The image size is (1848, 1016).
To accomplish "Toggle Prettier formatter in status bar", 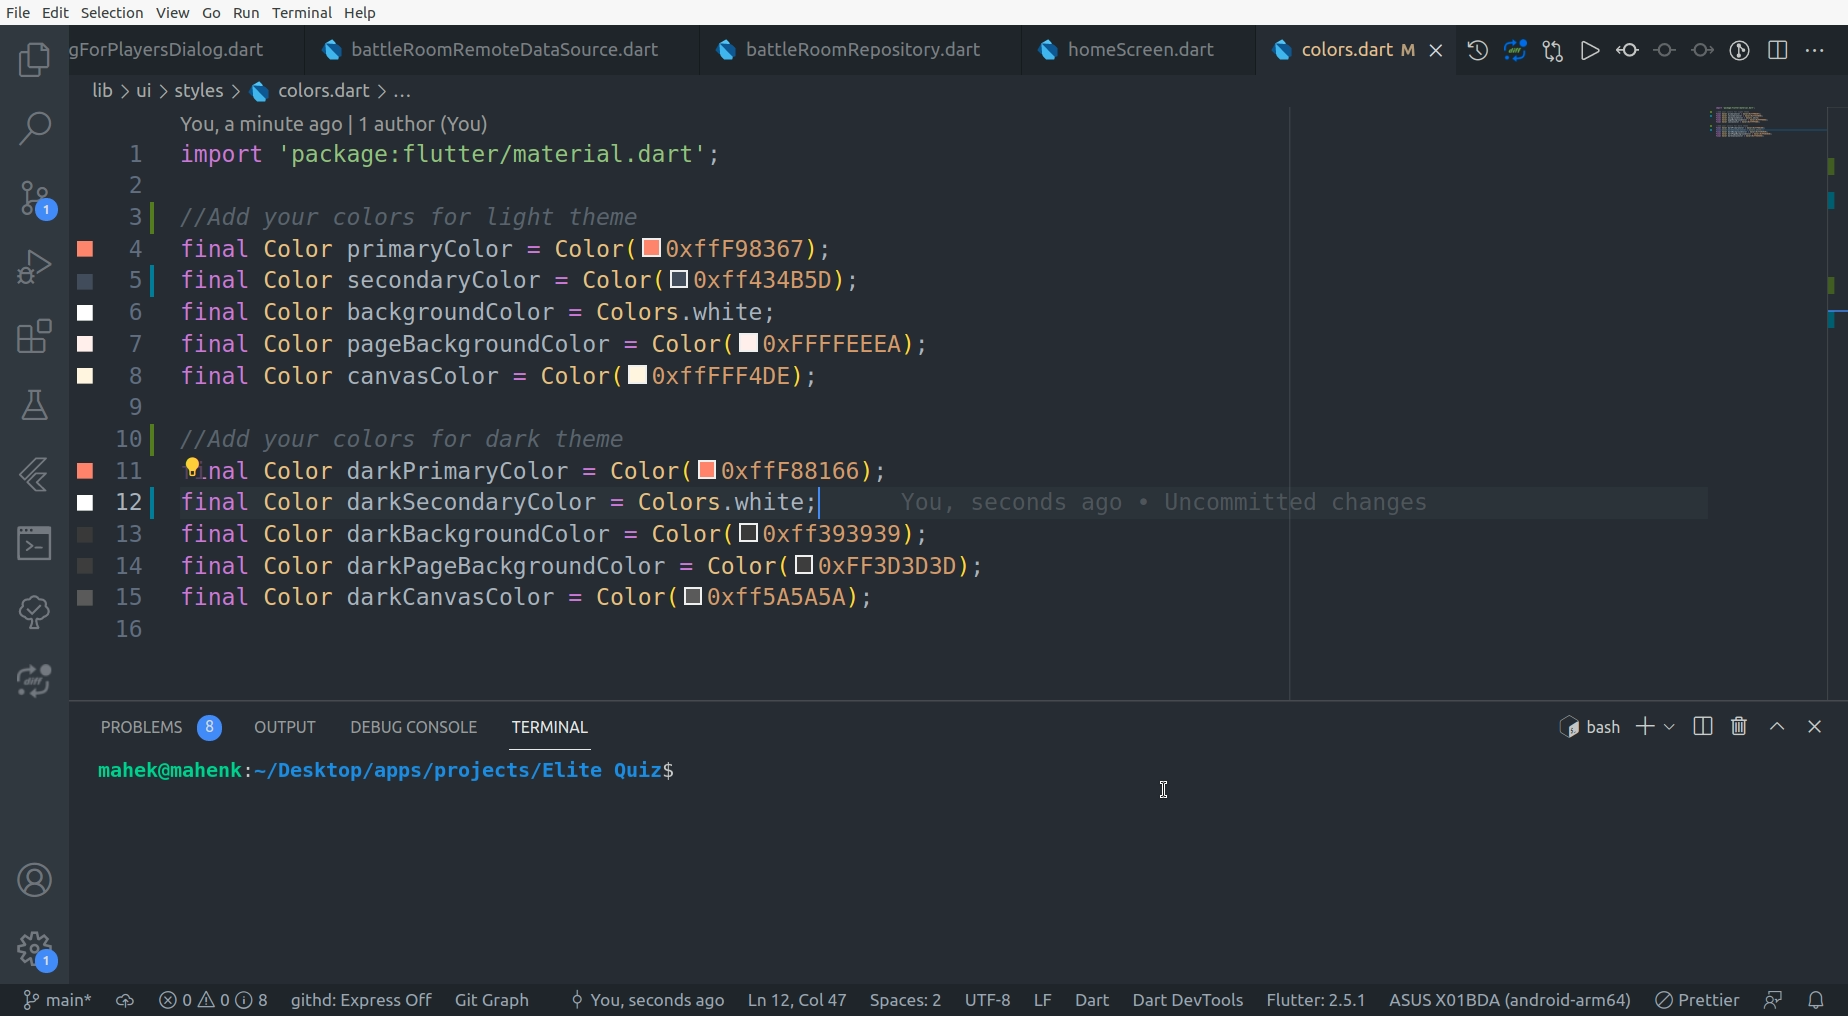I will [x=1697, y=1000].
